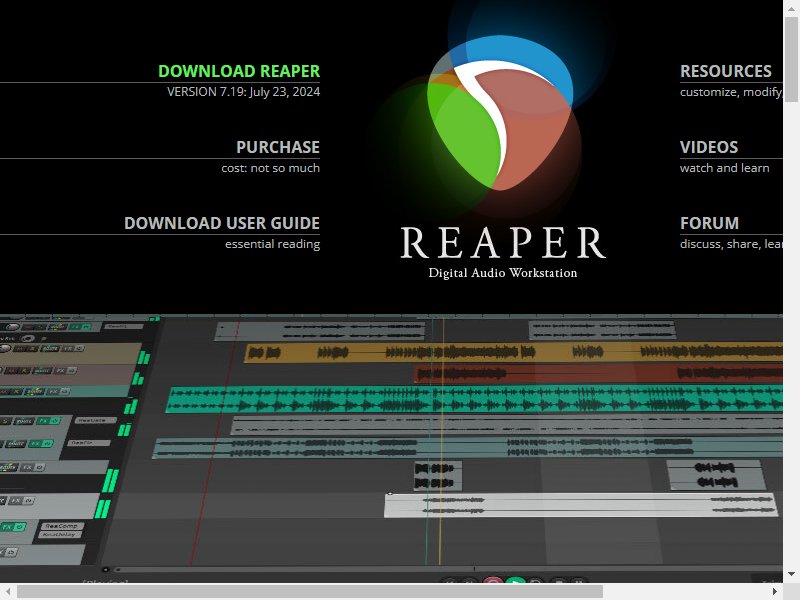Click the REAPER wordmark title
This screenshot has width=800, height=600.
(x=503, y=242)
